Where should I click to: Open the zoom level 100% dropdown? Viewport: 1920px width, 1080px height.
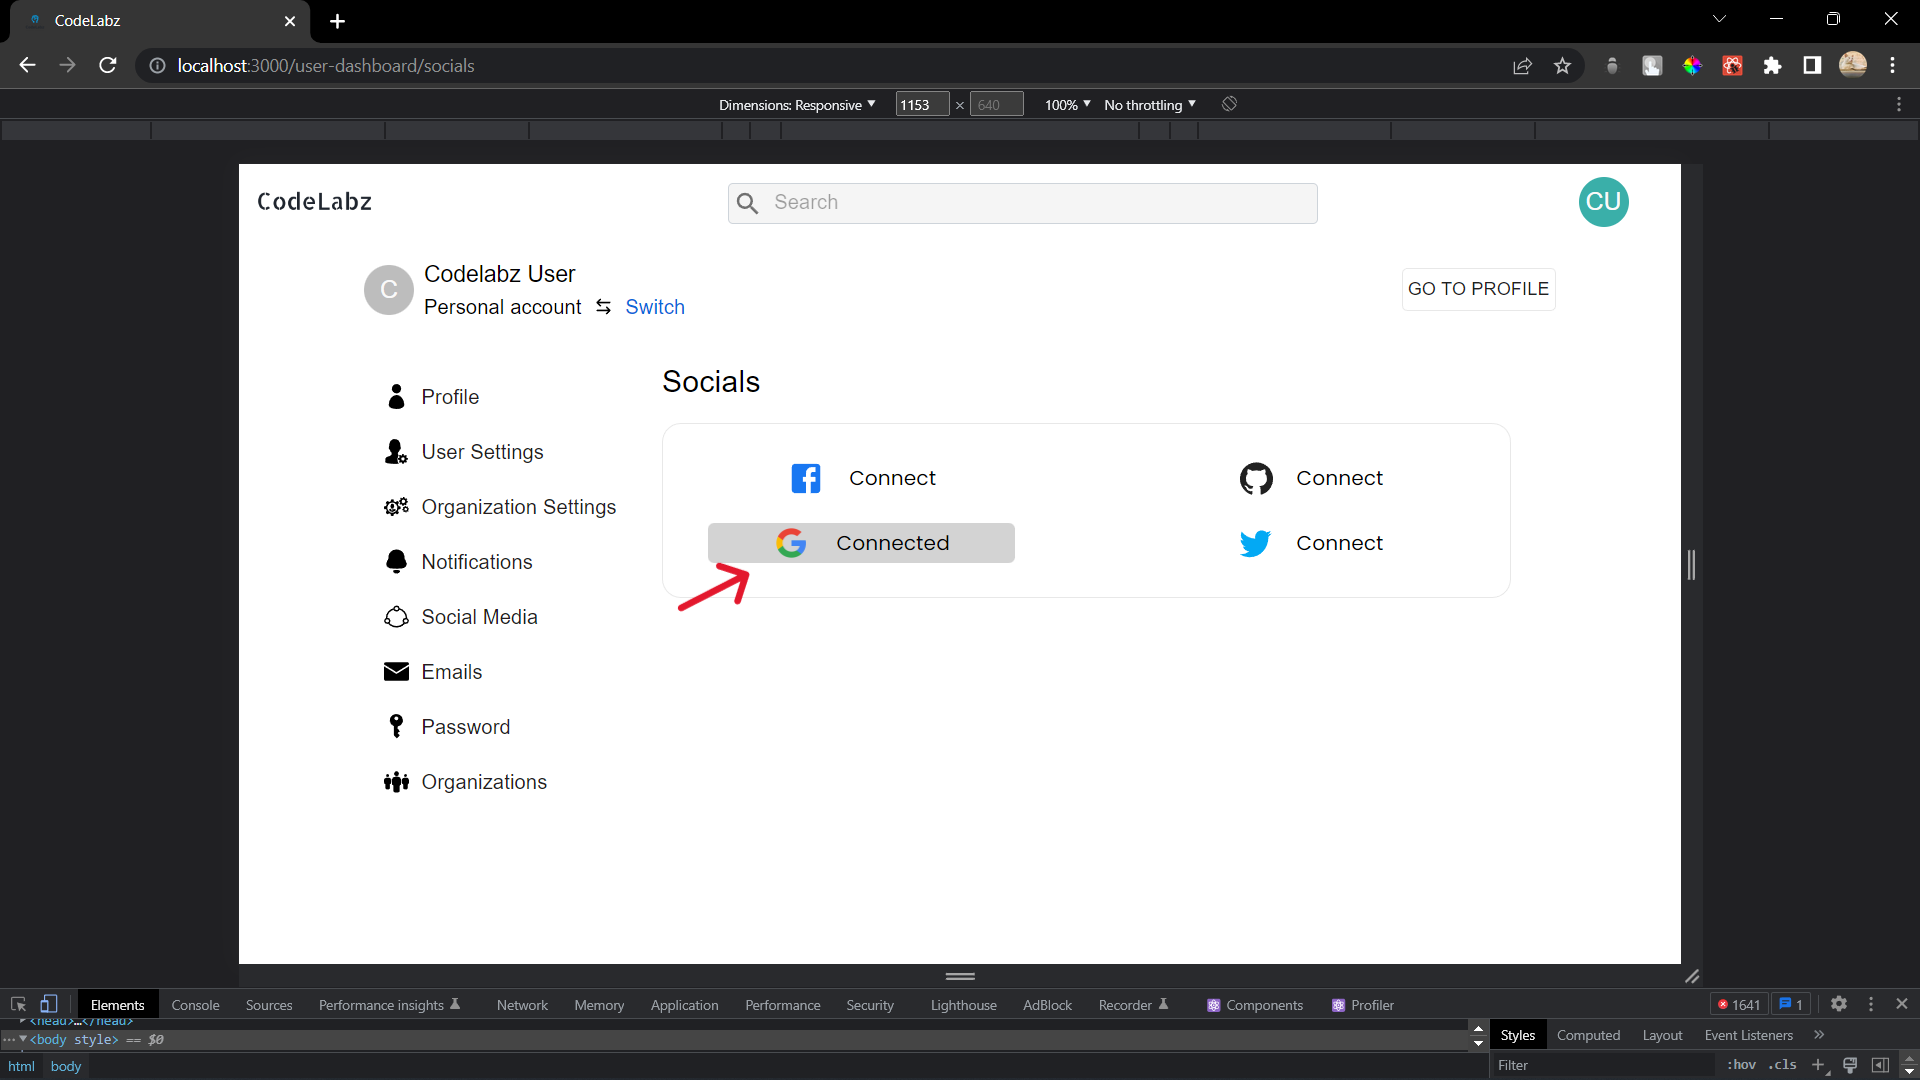click(1065, 104)
